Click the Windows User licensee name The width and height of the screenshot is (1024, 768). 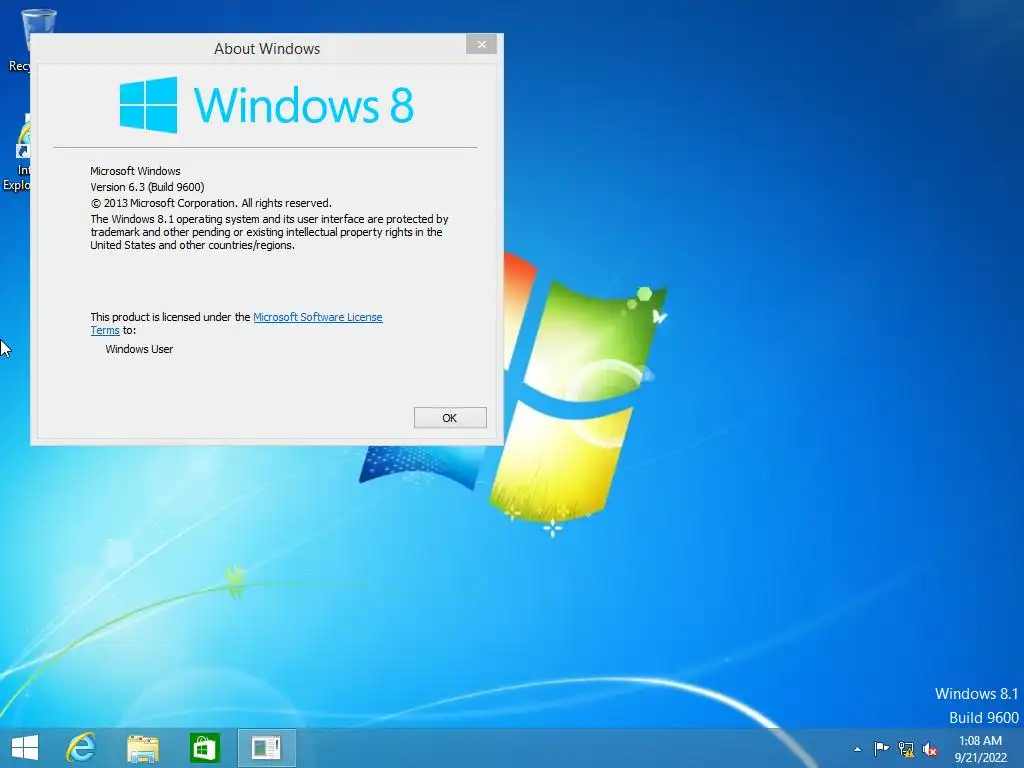139,349
